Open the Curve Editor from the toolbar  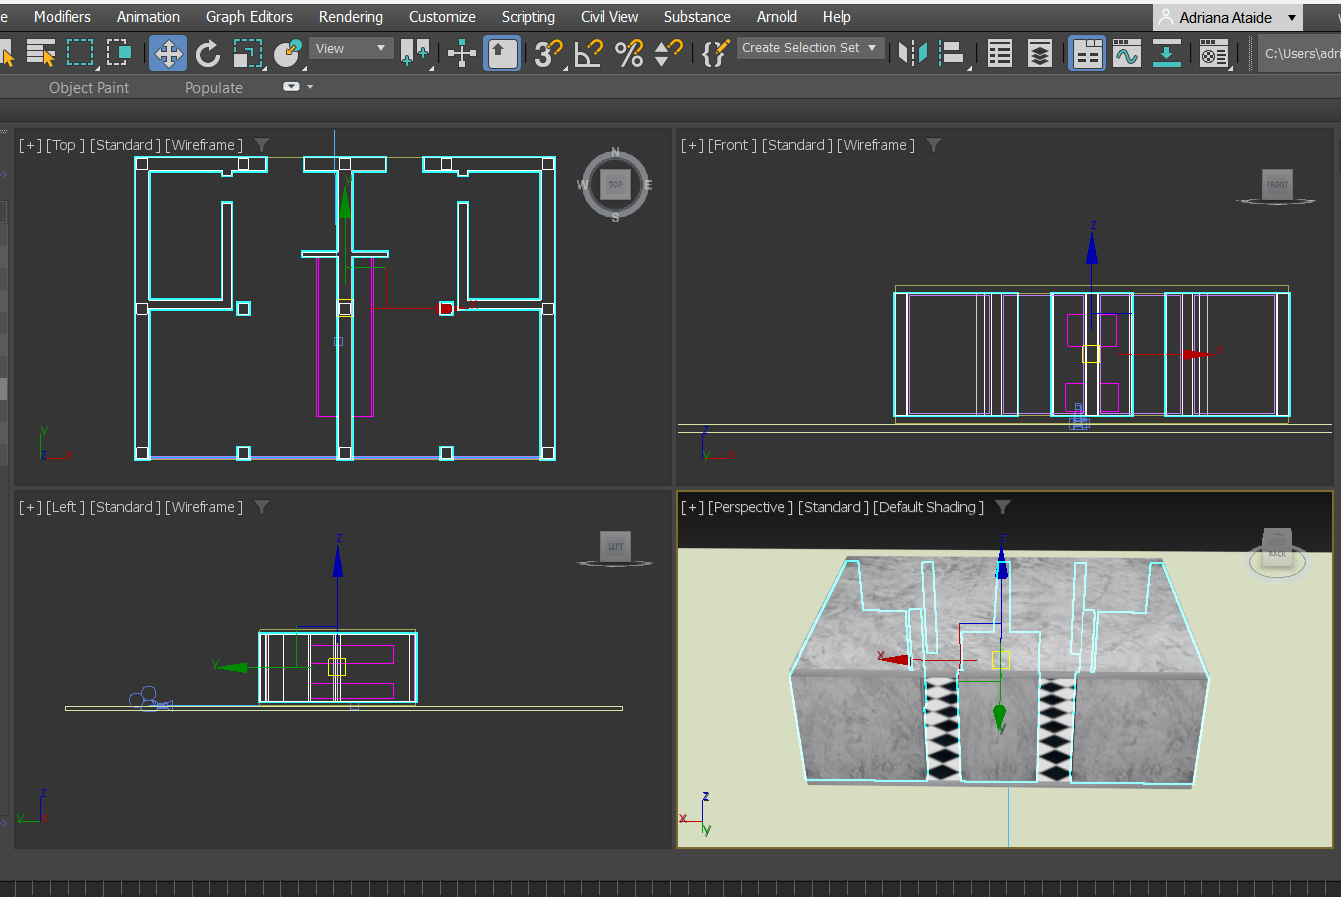tap(1126, 54)
